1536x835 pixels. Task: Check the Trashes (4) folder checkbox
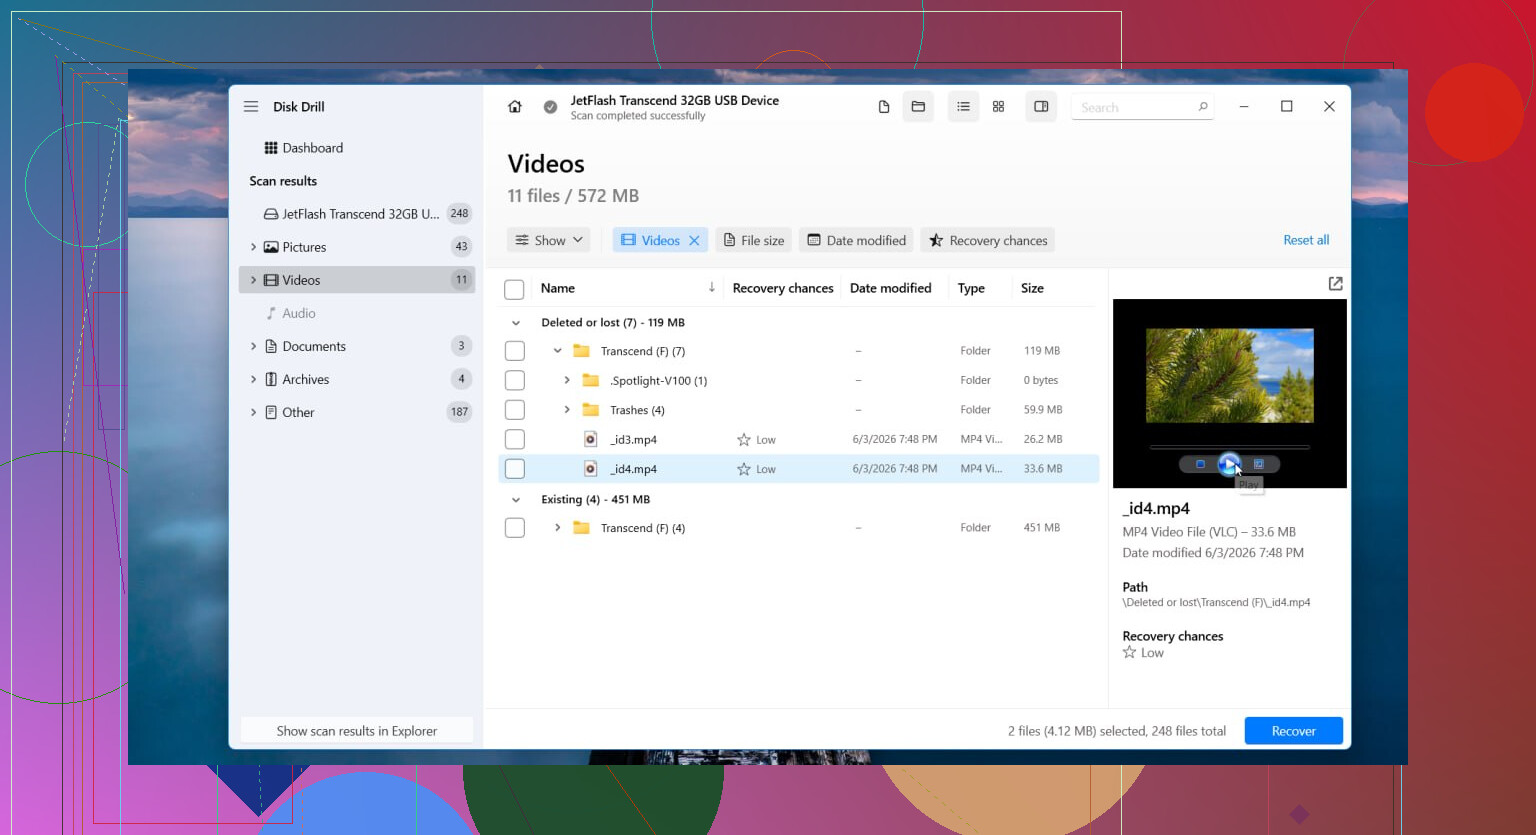pyautogui.click(x=515, y=410)
